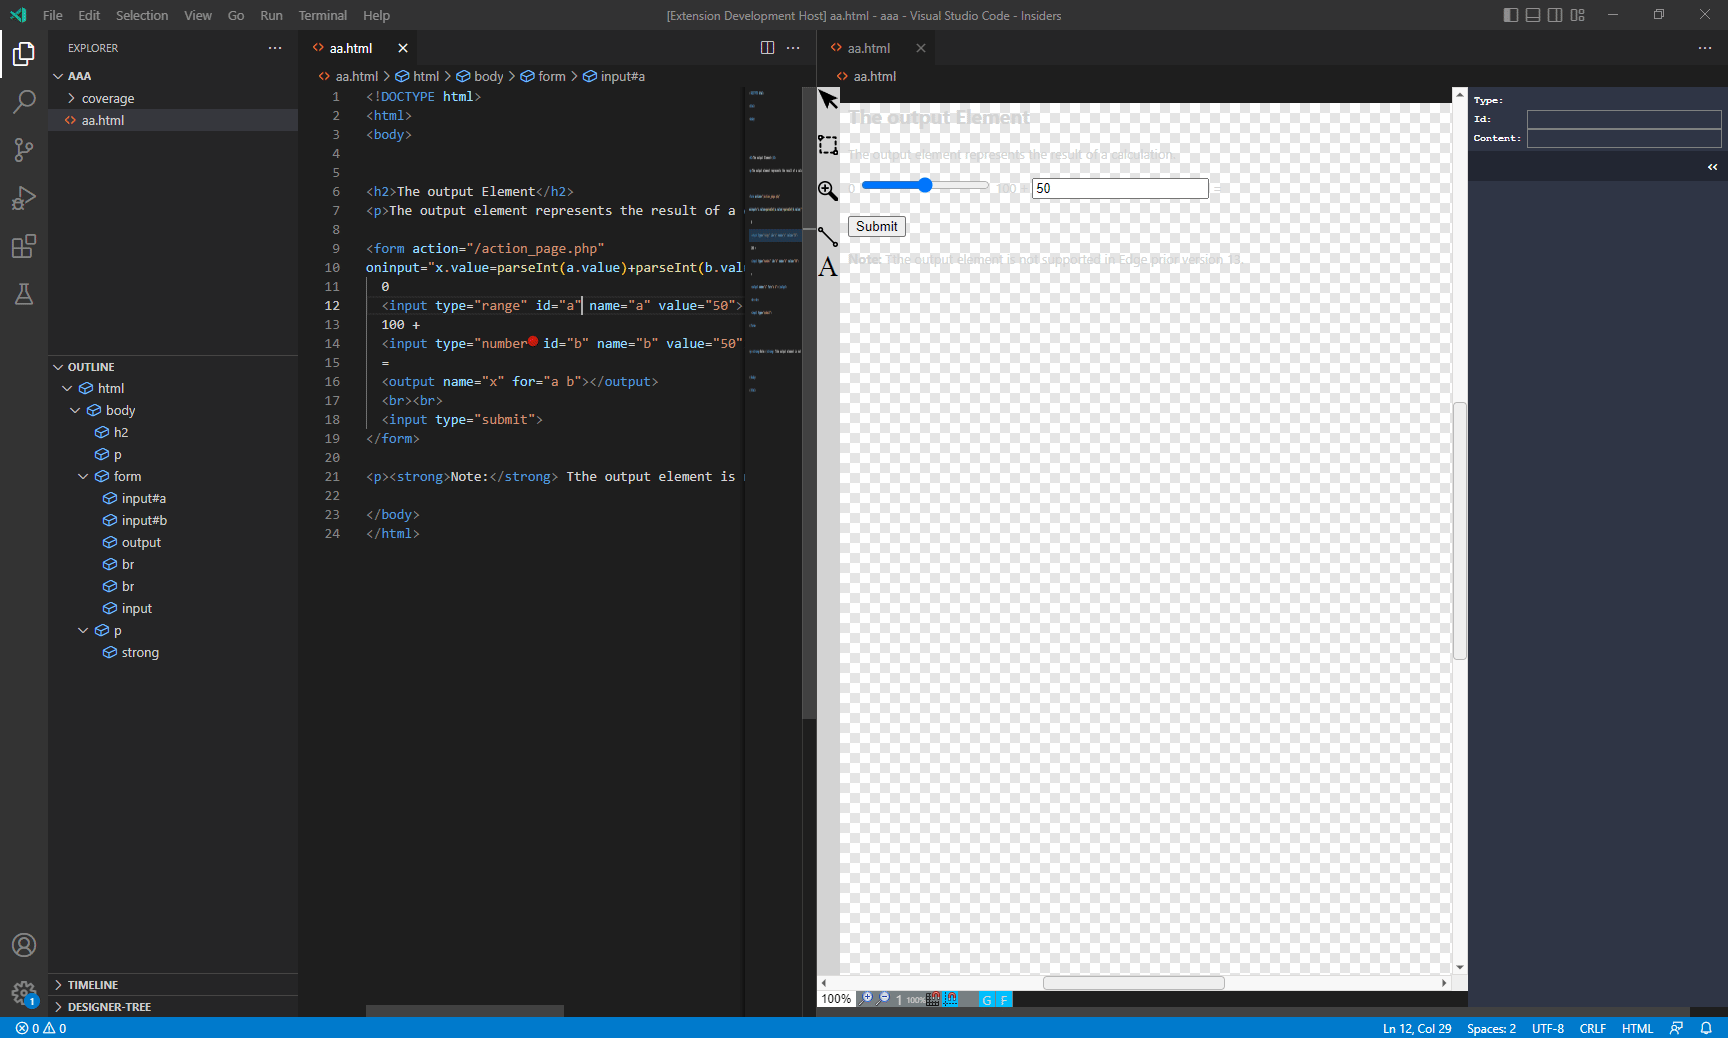Image resolution: width=1728 pixels, height=1038 pixels.
Task: Select the text tool in designer
Action: coord(828,267)
